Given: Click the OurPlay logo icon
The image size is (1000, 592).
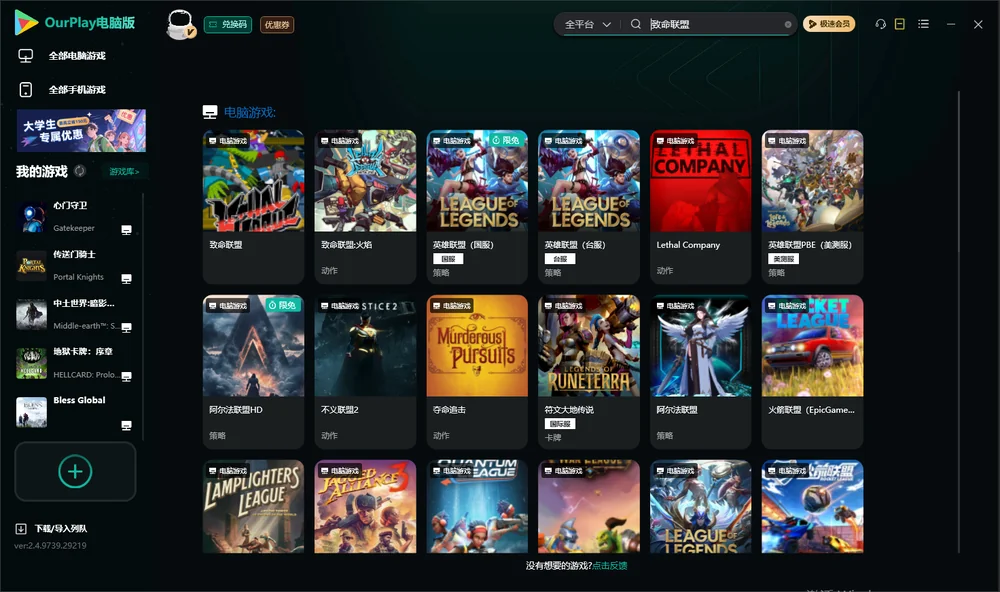Looking at the screenshot, I should point(26,23).
